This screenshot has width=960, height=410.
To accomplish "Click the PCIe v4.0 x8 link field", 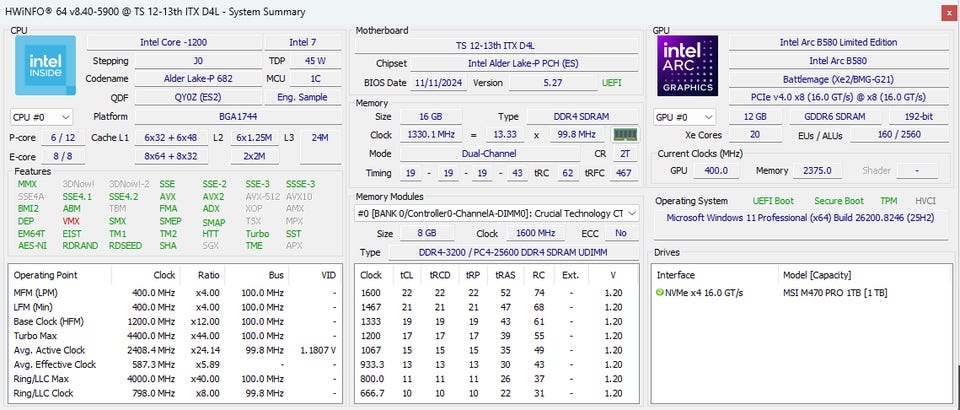I will coord(838,97).
